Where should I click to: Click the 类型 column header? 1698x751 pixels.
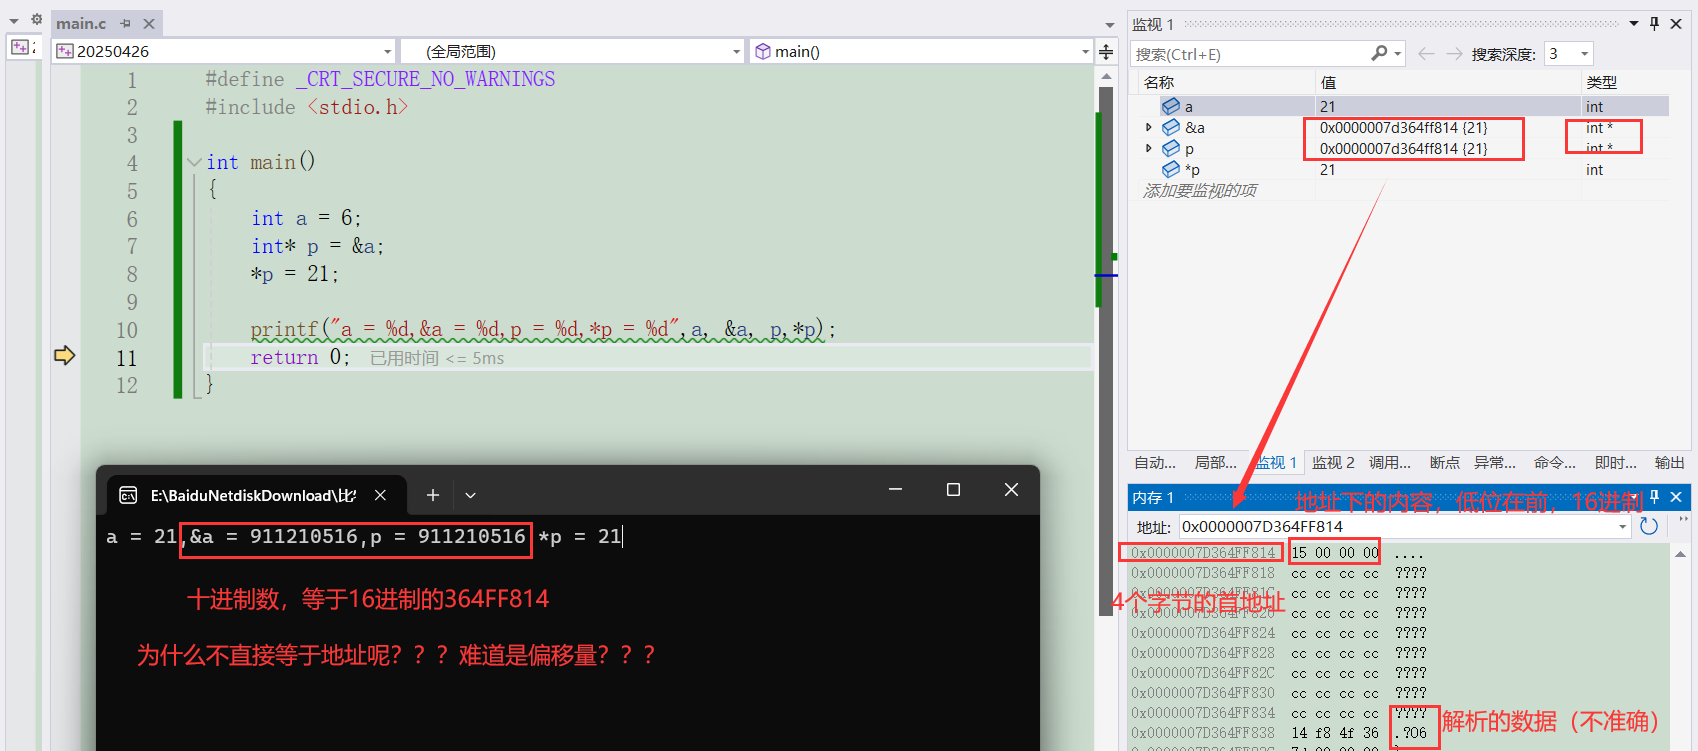pyautogui.click(x=1601, y=82)
